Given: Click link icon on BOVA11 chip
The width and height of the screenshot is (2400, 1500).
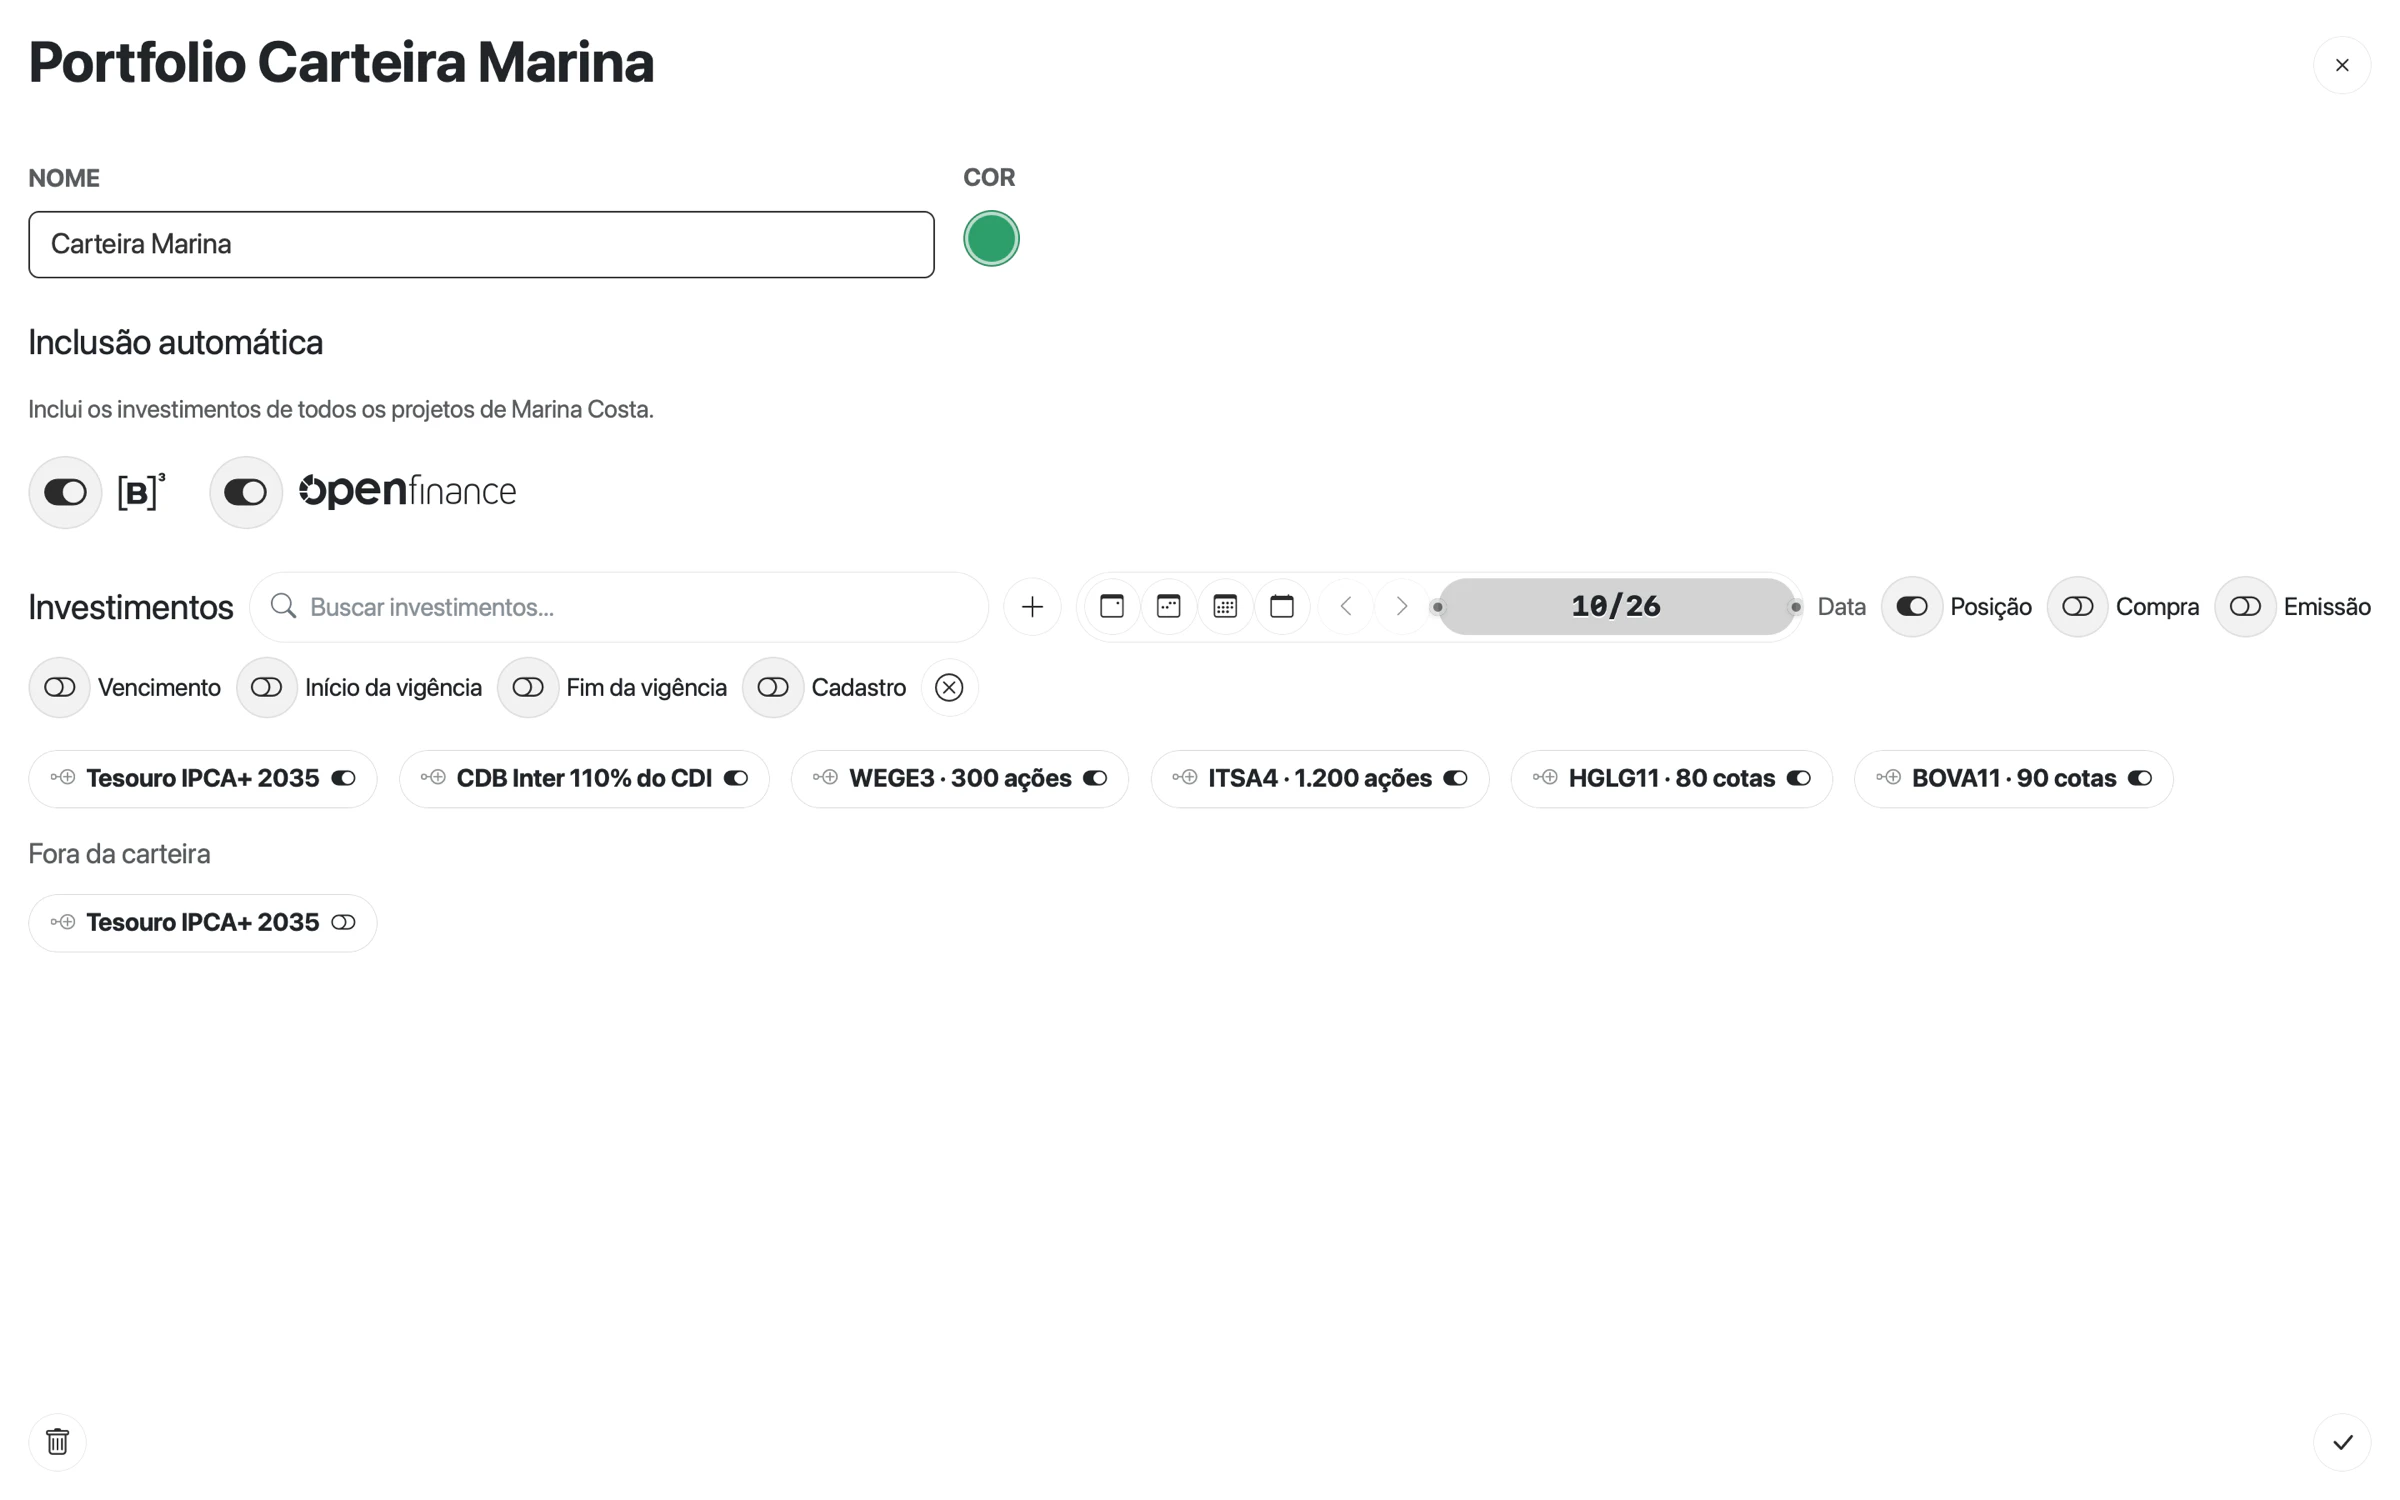Looking at the screenshot, I should point(1888,777).
